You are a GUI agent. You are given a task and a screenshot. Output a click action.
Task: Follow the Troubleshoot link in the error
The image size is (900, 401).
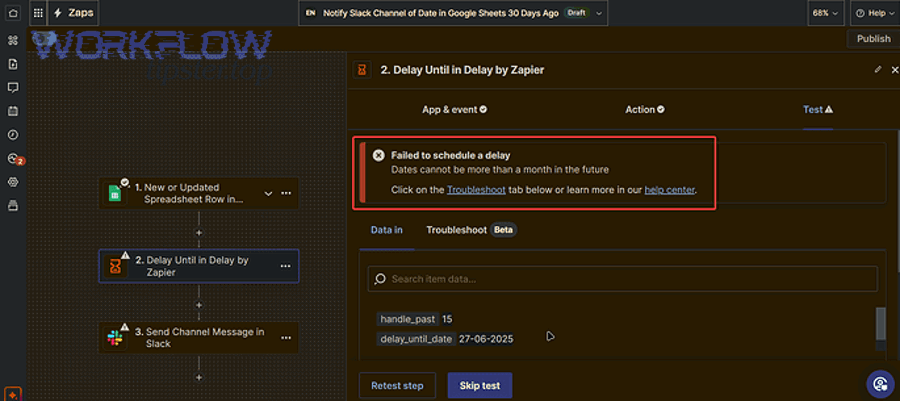476,189
